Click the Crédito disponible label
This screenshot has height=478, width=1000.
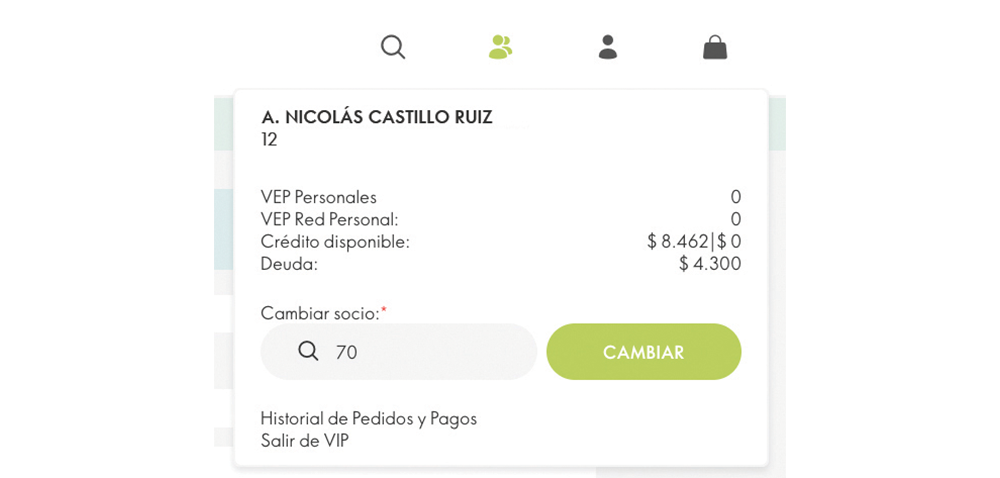(335, 241)
